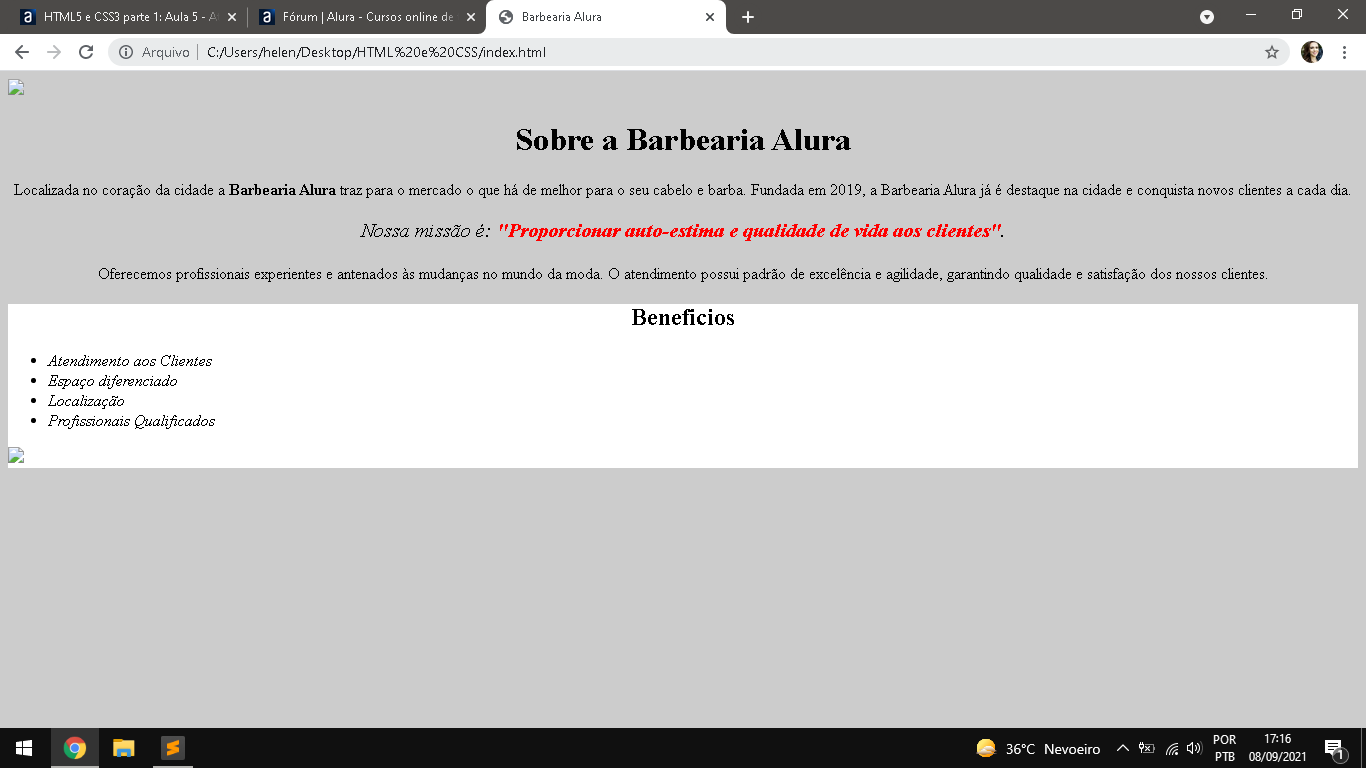Click the browser forward arrow
Viewport: 1366px width, 768px height.
(x=54, y=52)
